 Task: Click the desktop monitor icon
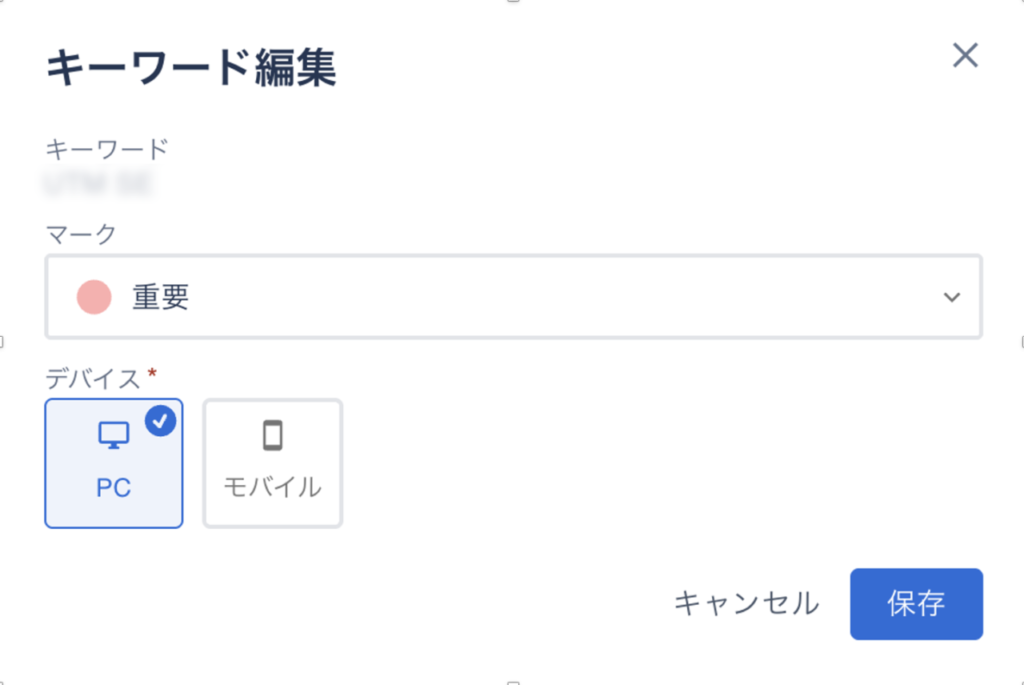pyautogui.click(x=114, y=435)
